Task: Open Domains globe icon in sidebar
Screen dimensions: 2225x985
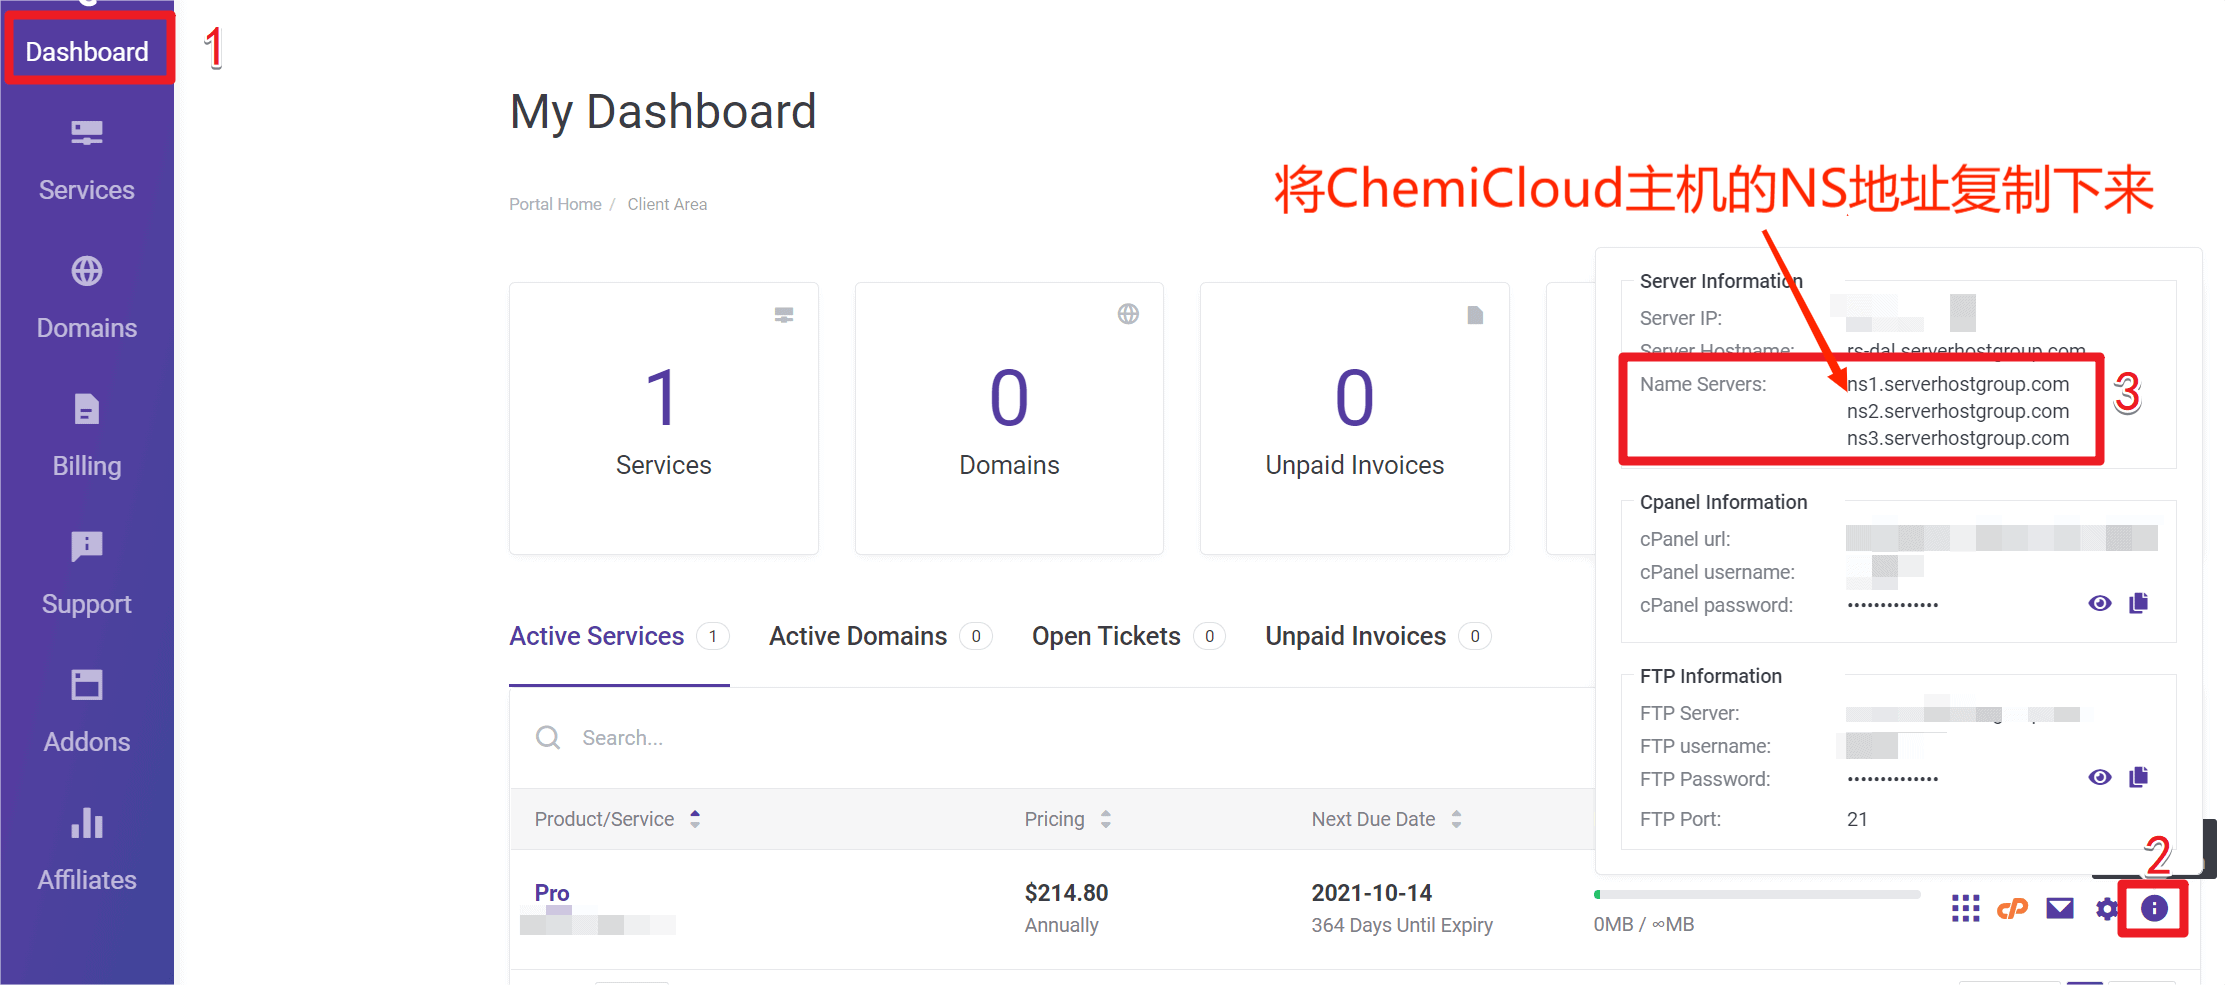Action: [87, 271]
